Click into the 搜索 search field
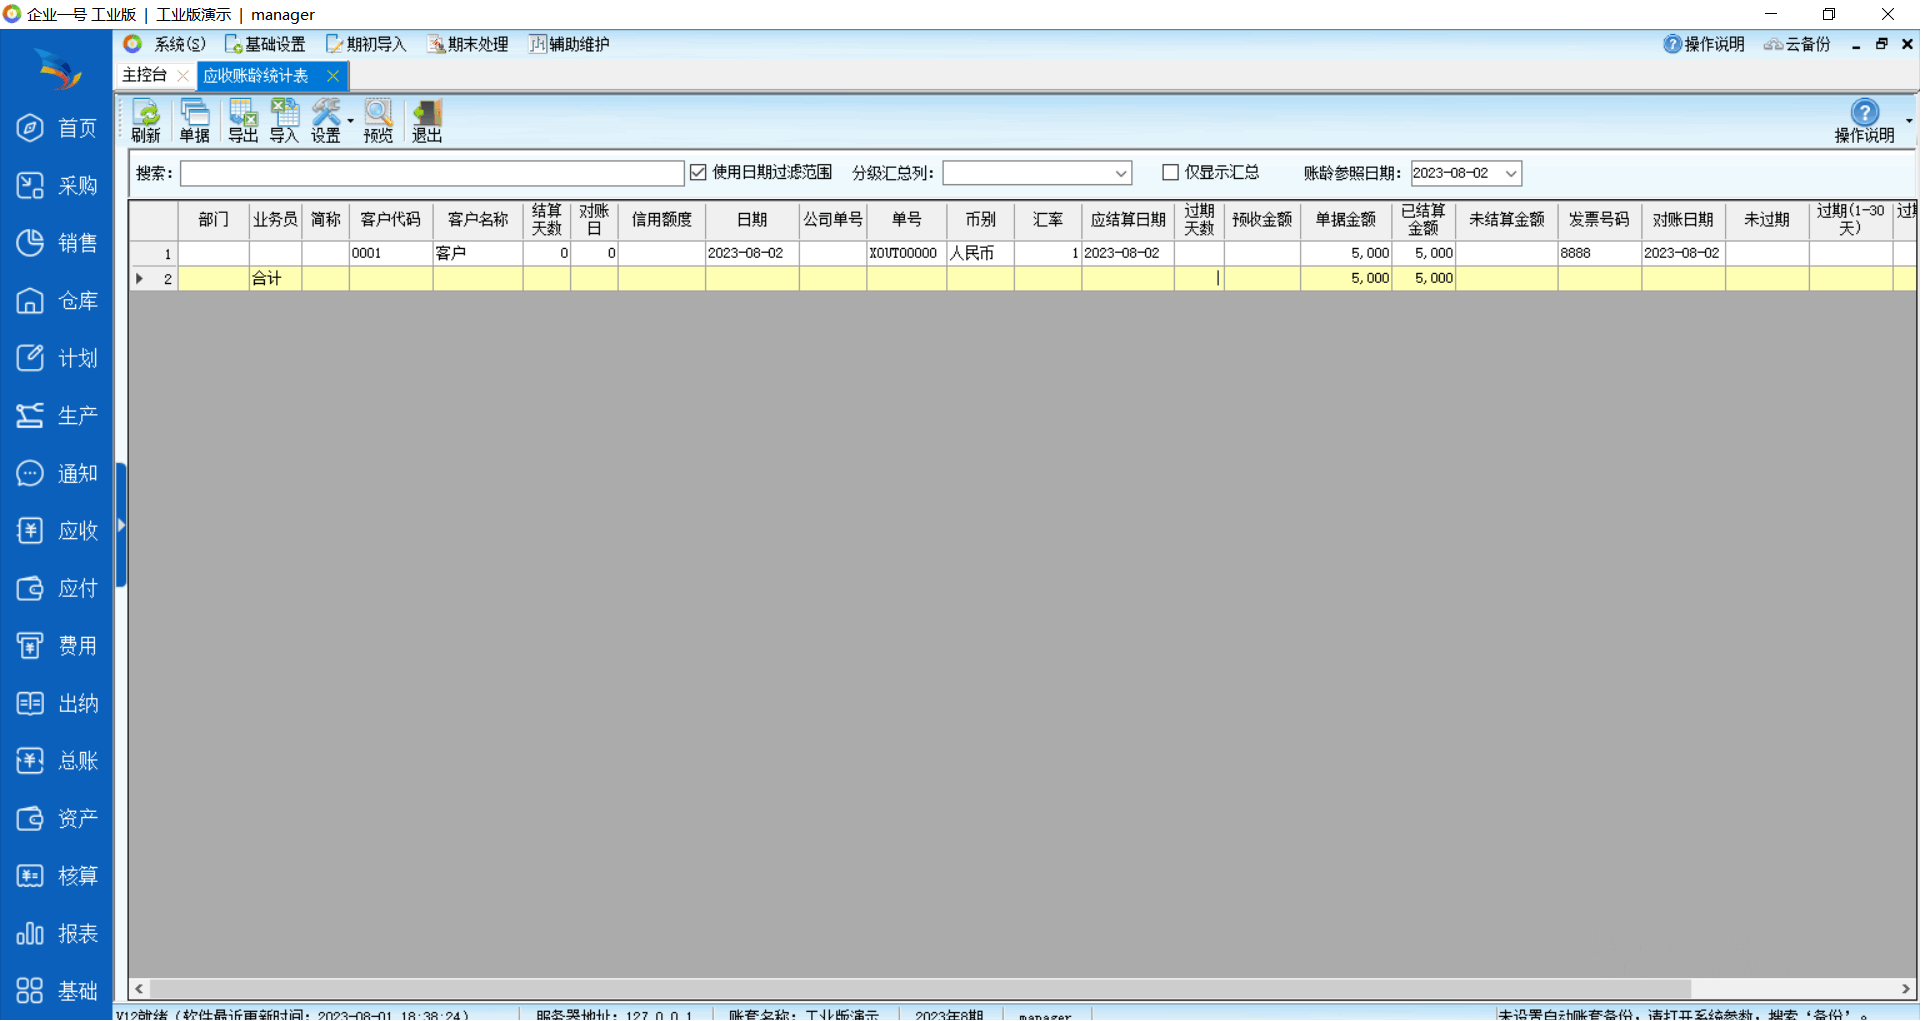 pos(431,174)
